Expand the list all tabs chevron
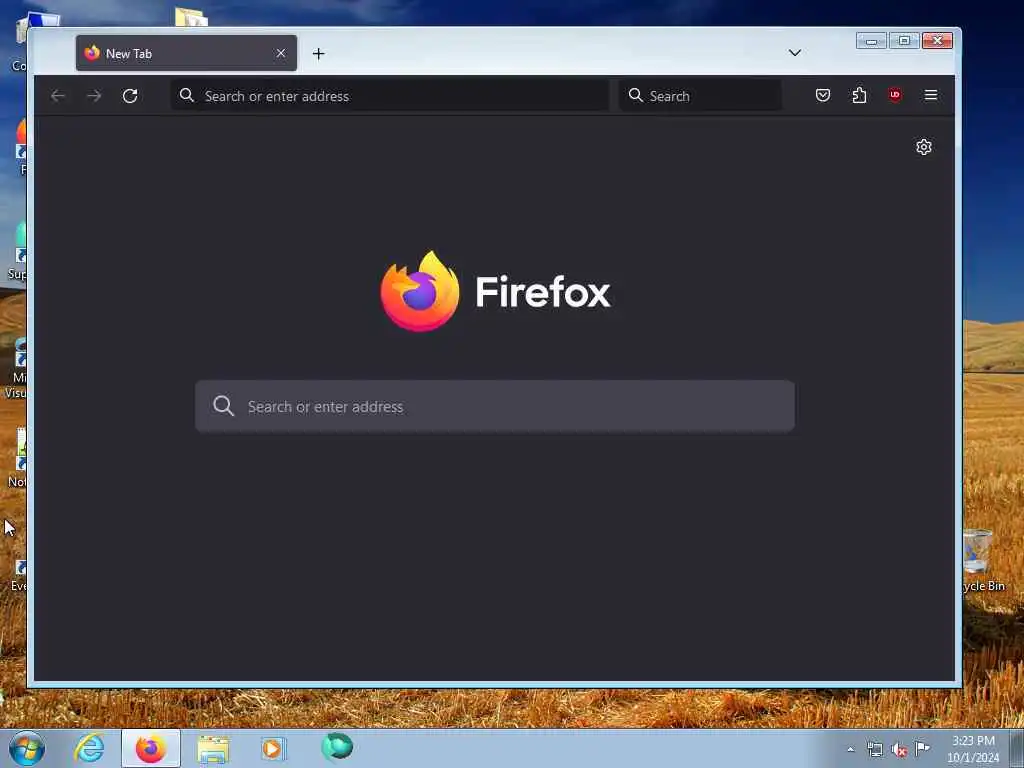Screen dimensions: 1024x768 coord(795,53)
